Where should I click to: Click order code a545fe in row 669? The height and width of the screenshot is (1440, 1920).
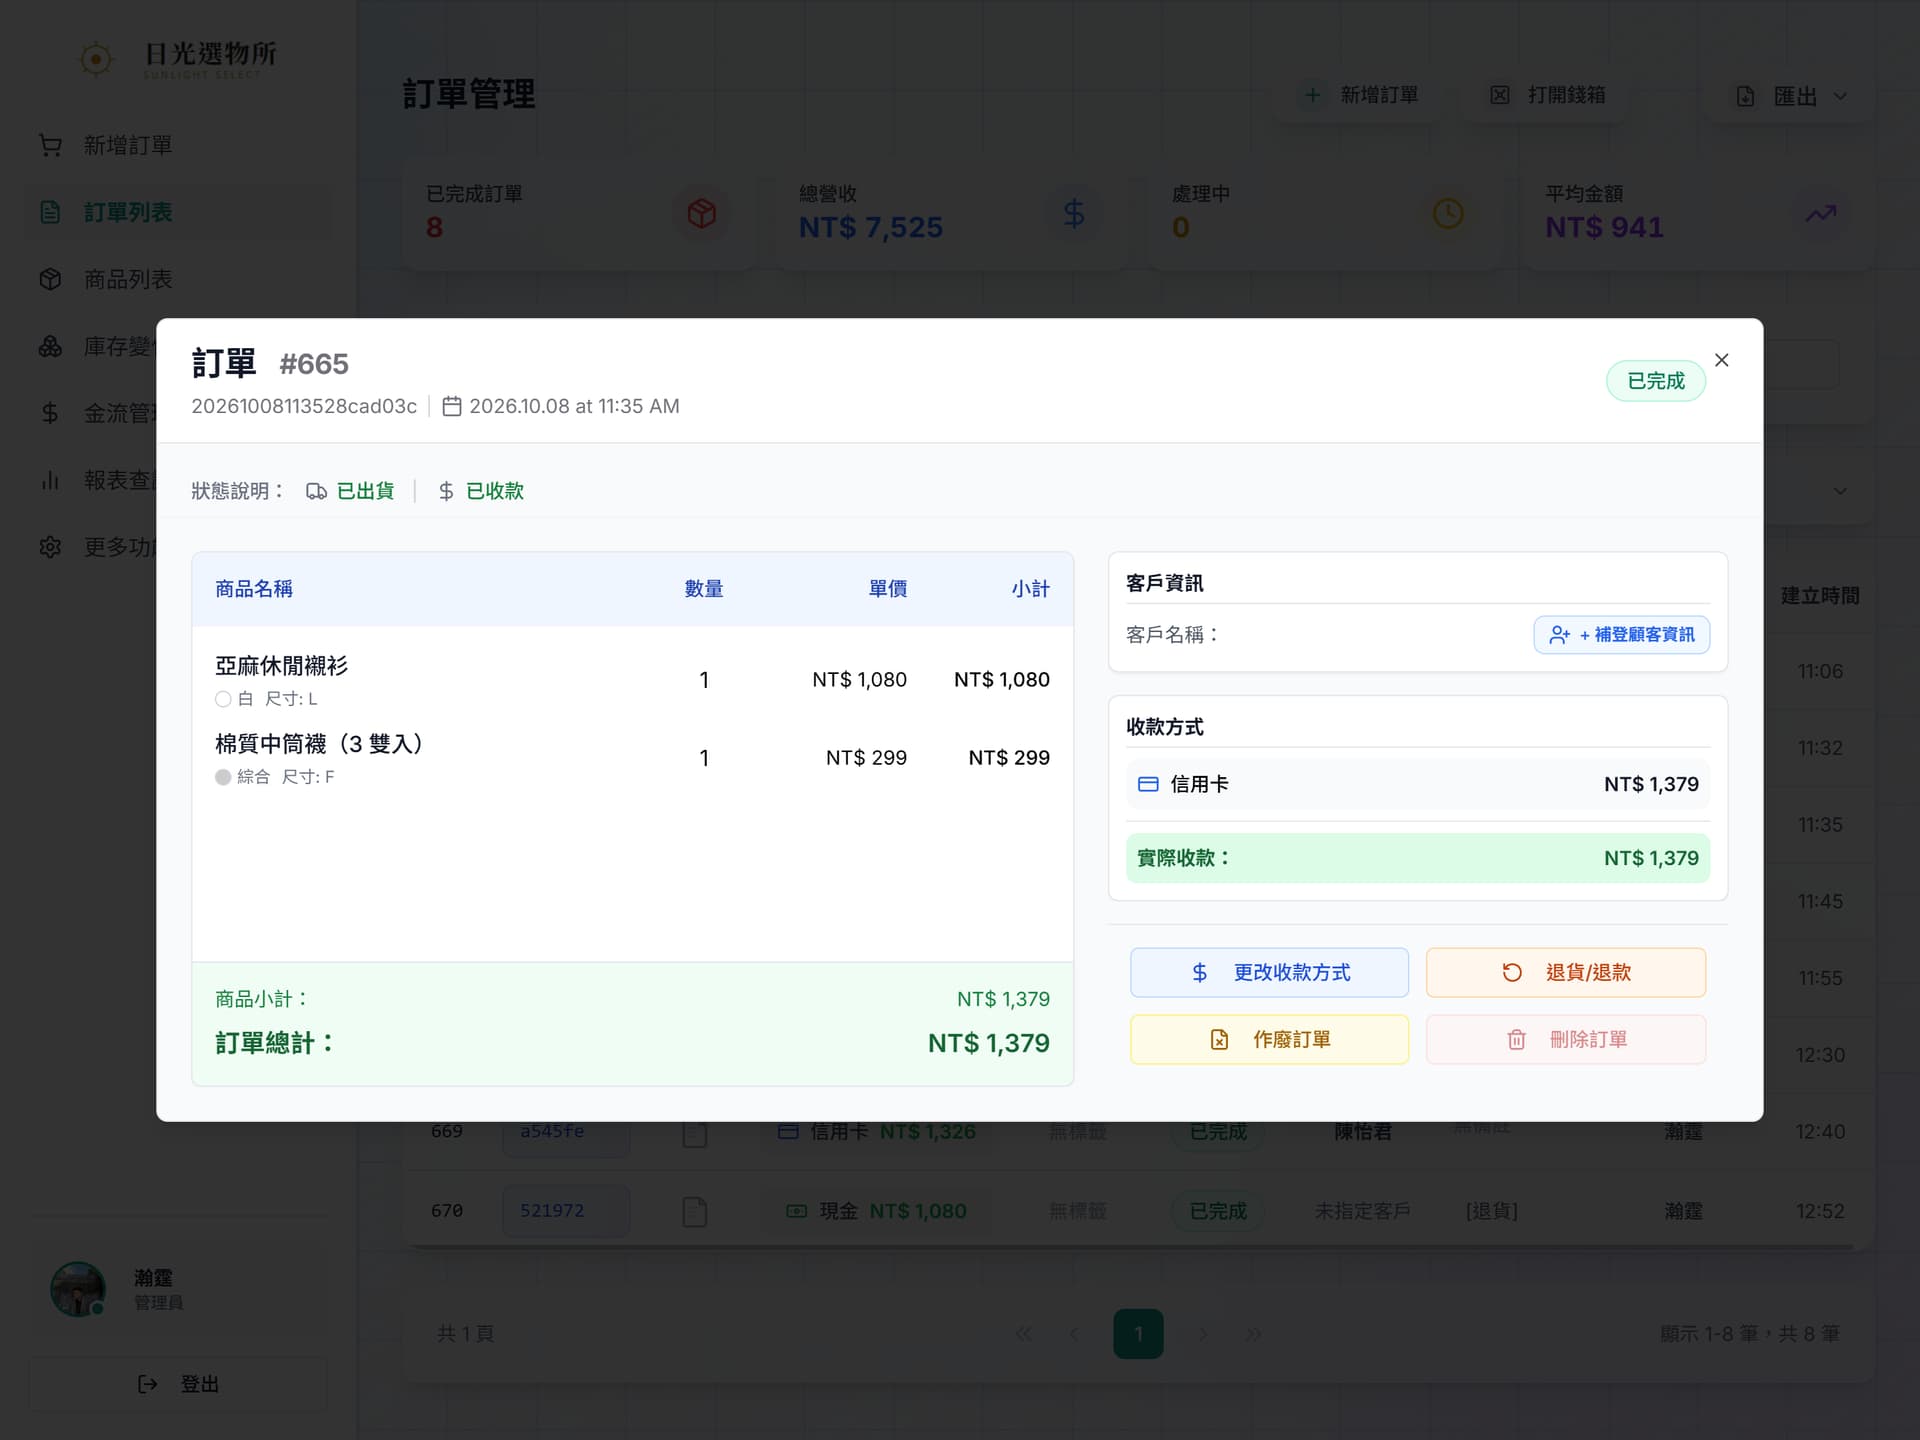click(565, 1133)
